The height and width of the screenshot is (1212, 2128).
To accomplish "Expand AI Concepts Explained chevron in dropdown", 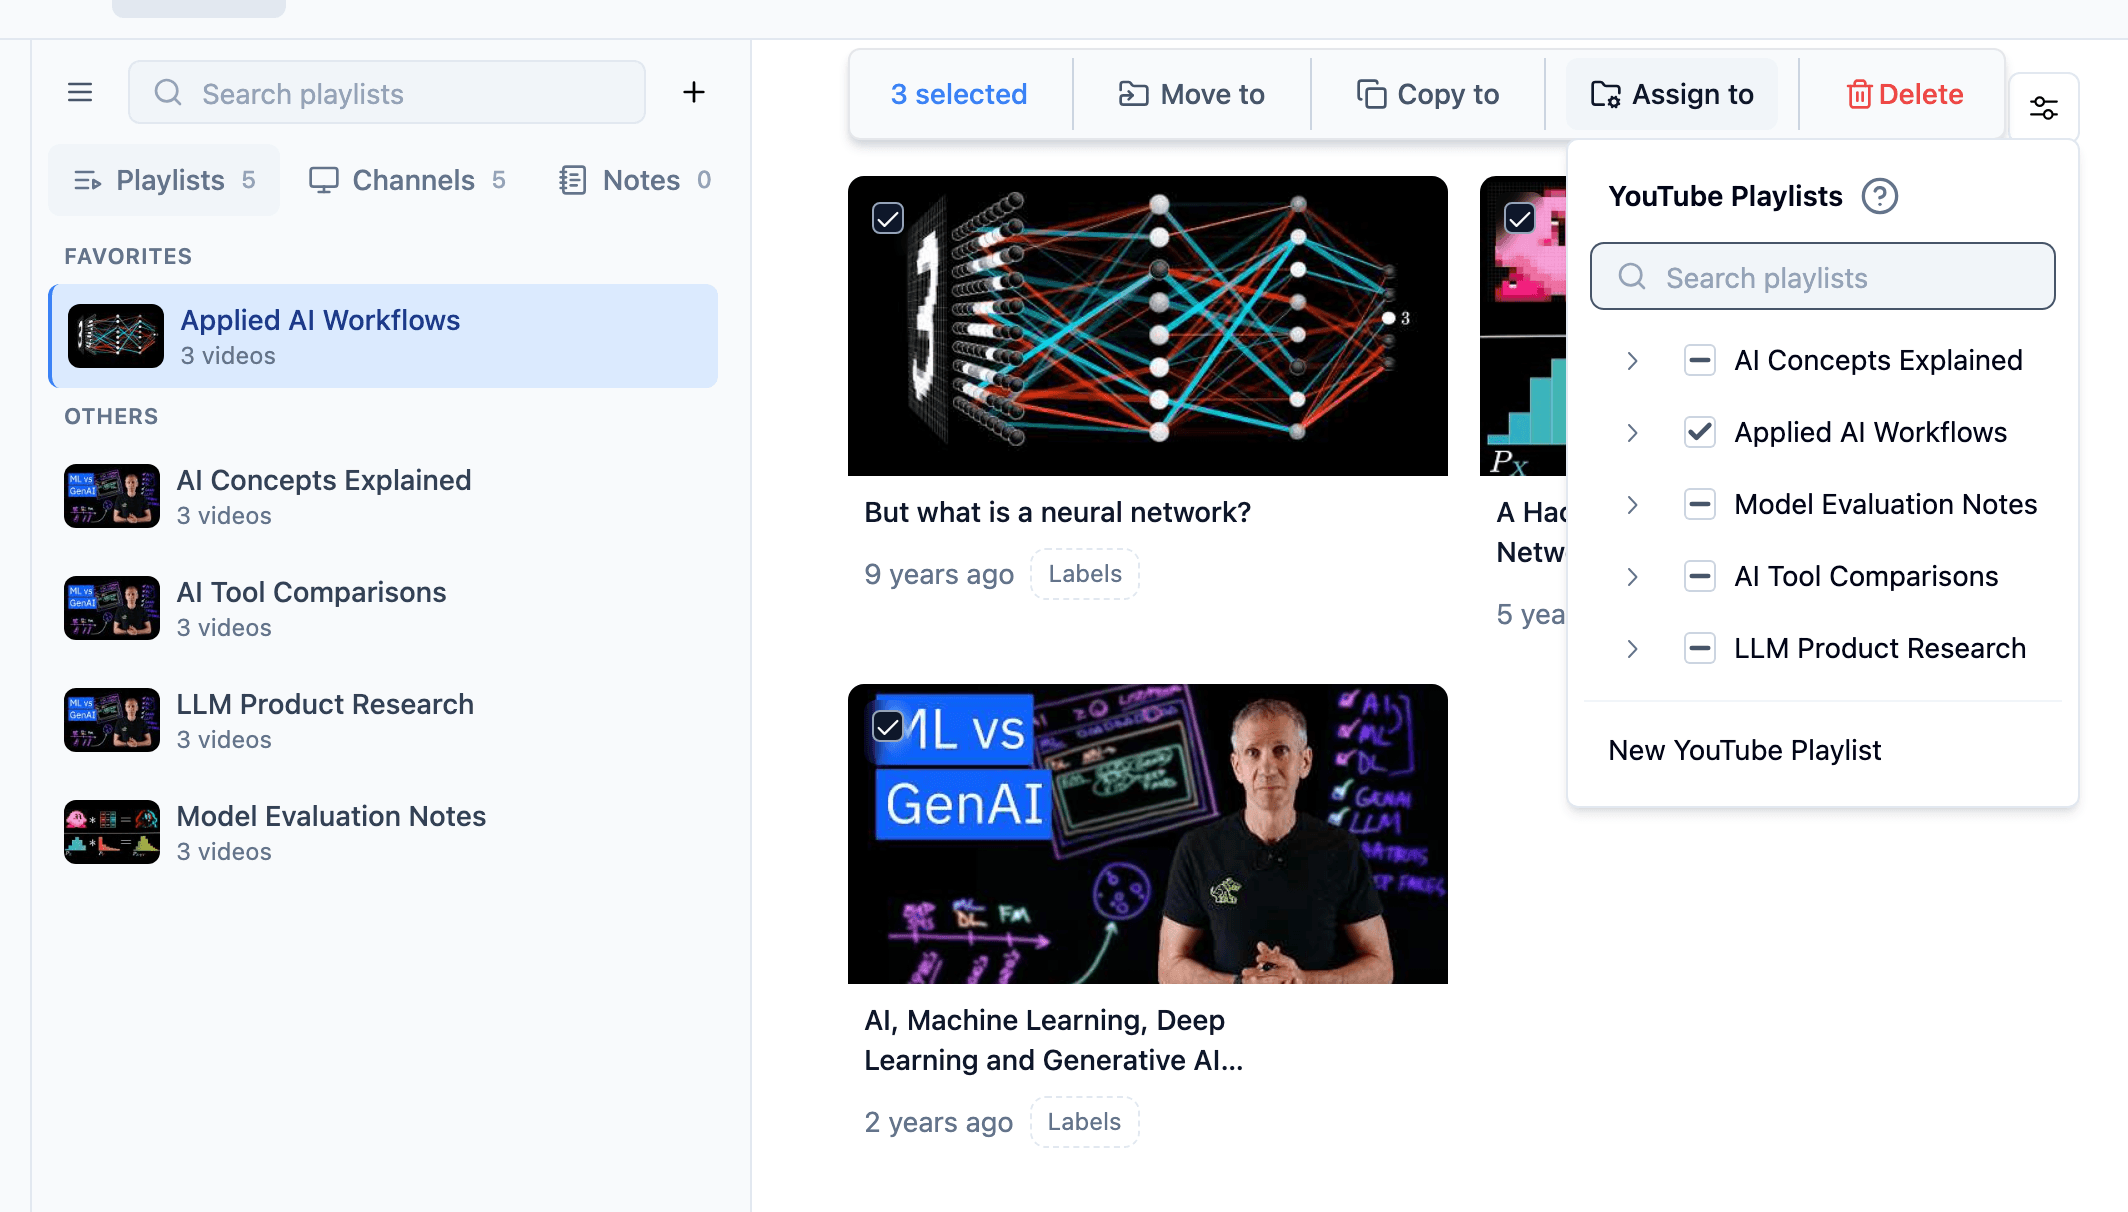I will coord(1632,360).
